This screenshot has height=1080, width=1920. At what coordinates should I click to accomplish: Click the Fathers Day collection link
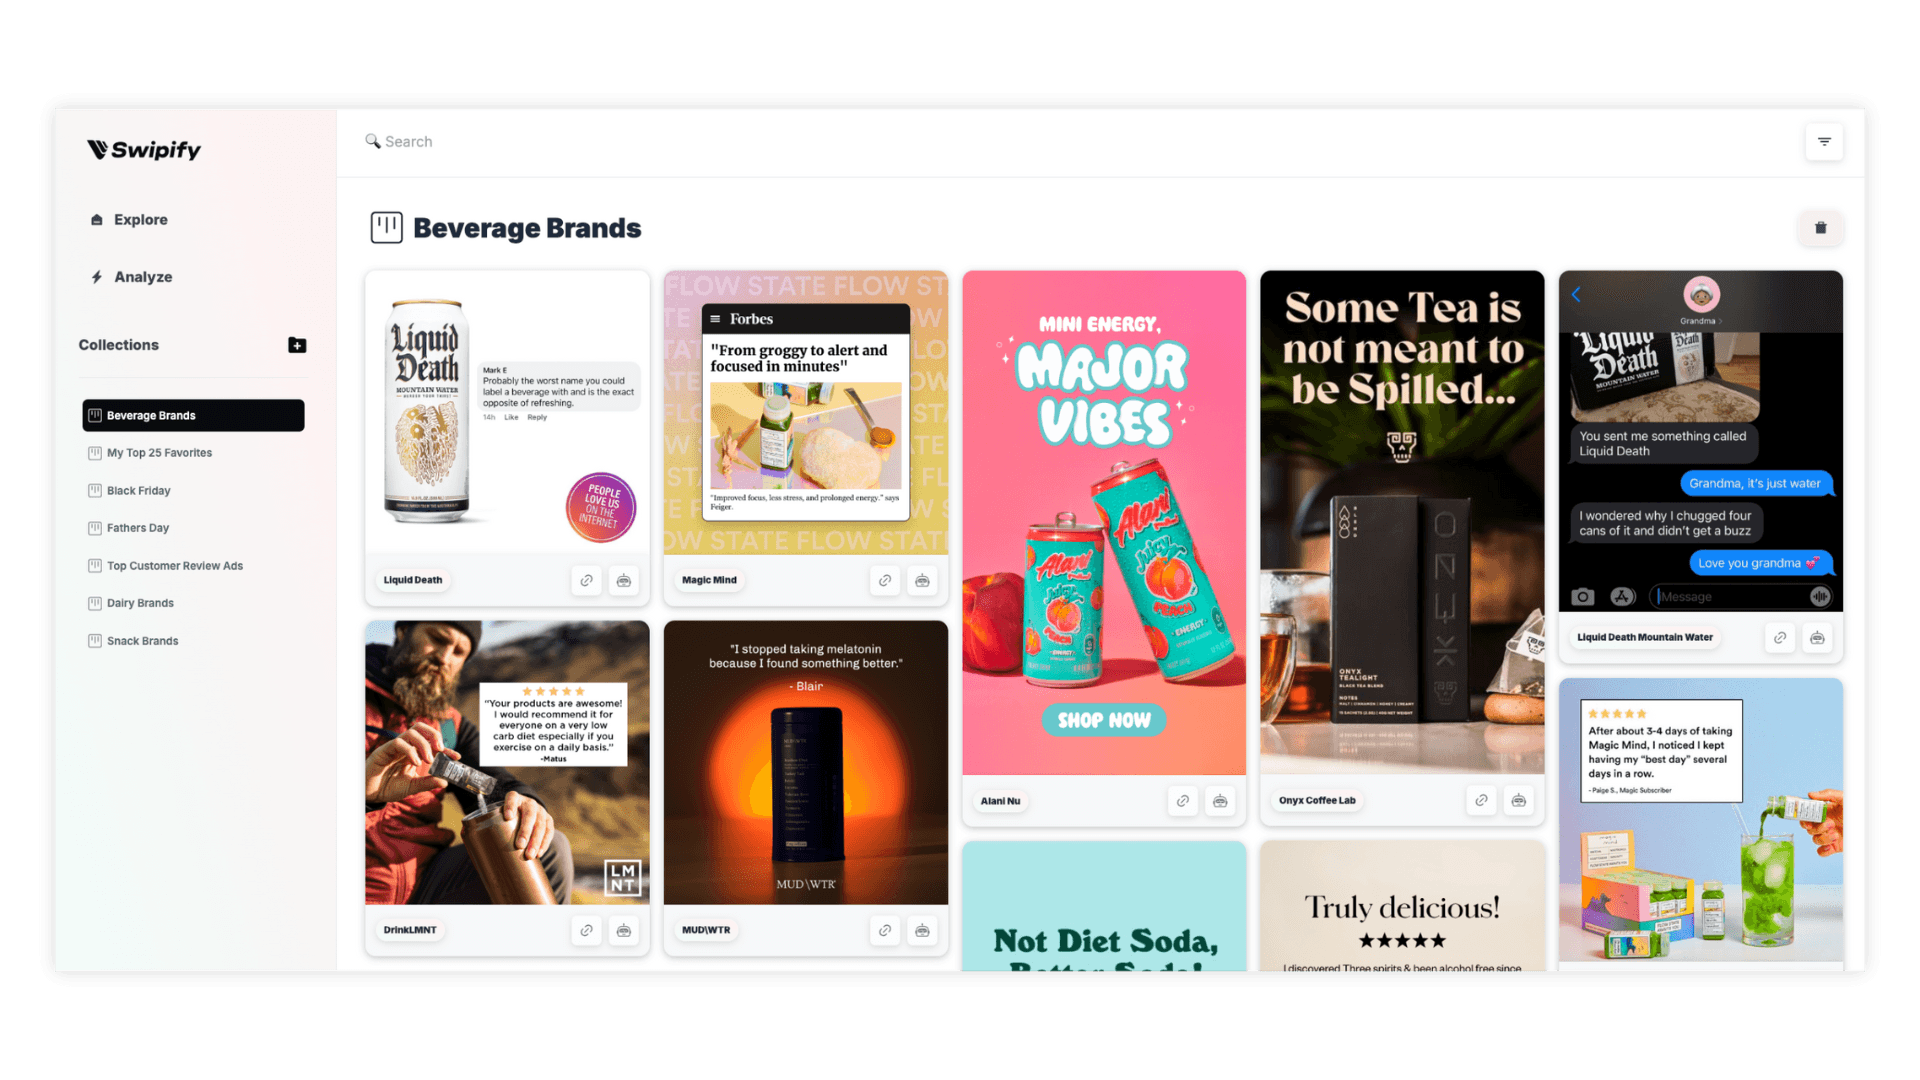136,527
